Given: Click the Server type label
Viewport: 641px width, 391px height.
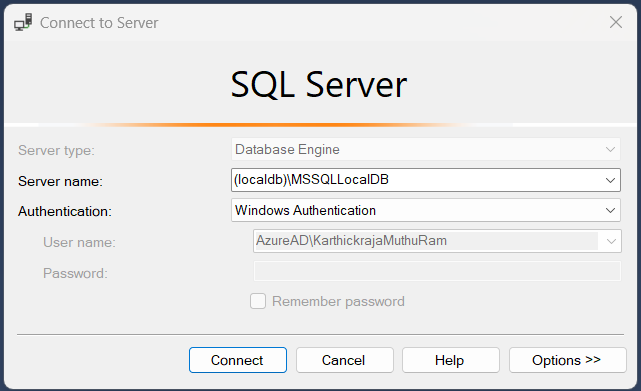Looking at the screenshot, I should pyautogui.click(x=56, y=150).
